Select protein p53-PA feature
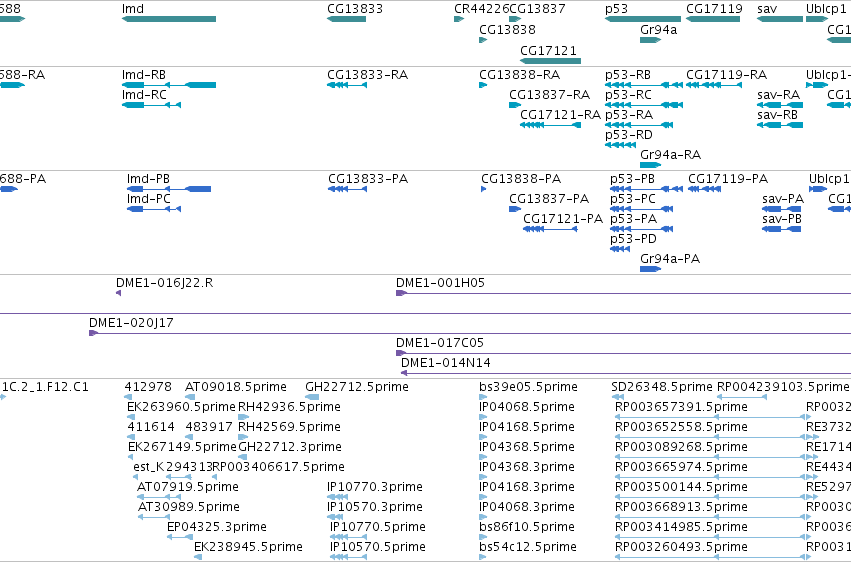Screen dimensions: 851x562 pyautogui.click(x=642, y=229)
